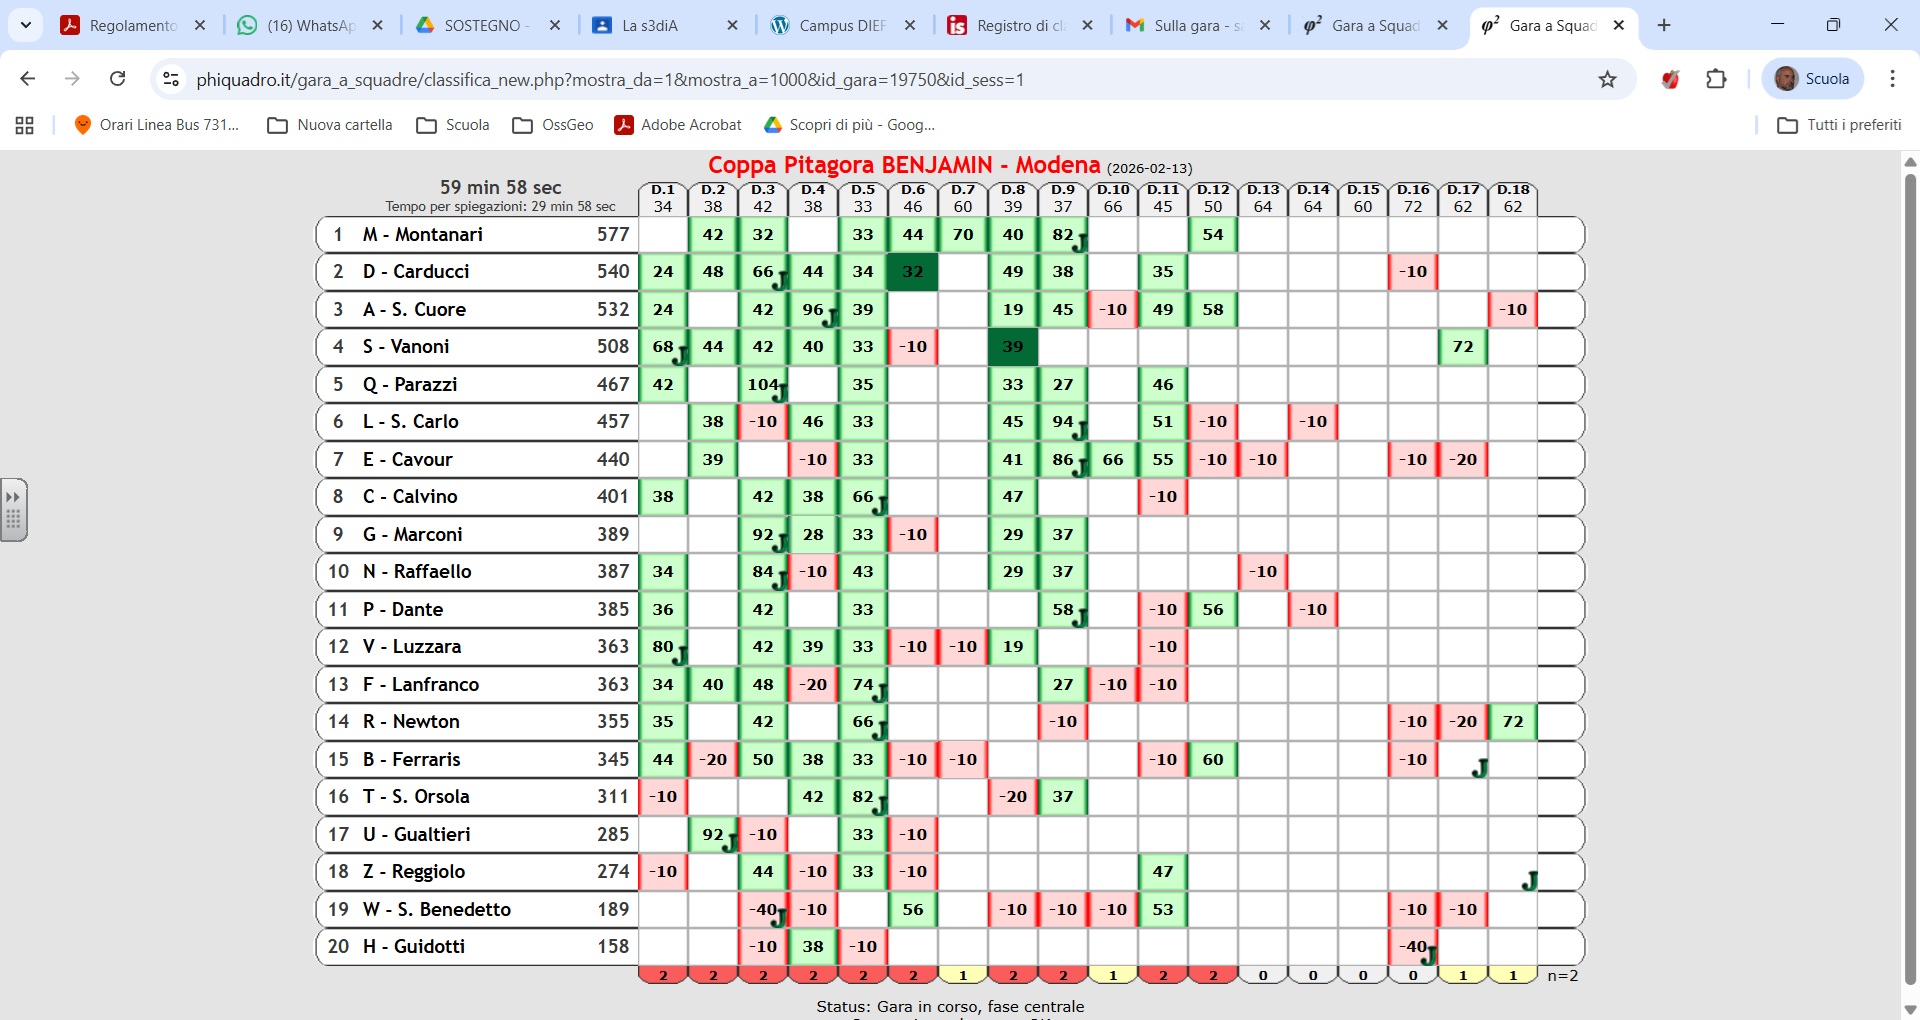Open the site information icon in address bar
The height and width of the screenshot is (1020, 1920).
click(171, 79)
